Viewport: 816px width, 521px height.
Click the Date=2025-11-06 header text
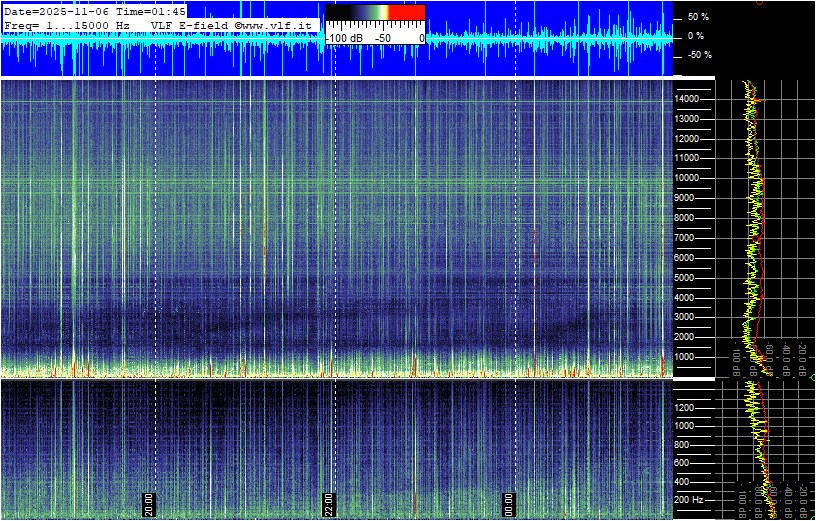(x=50, y=11)
